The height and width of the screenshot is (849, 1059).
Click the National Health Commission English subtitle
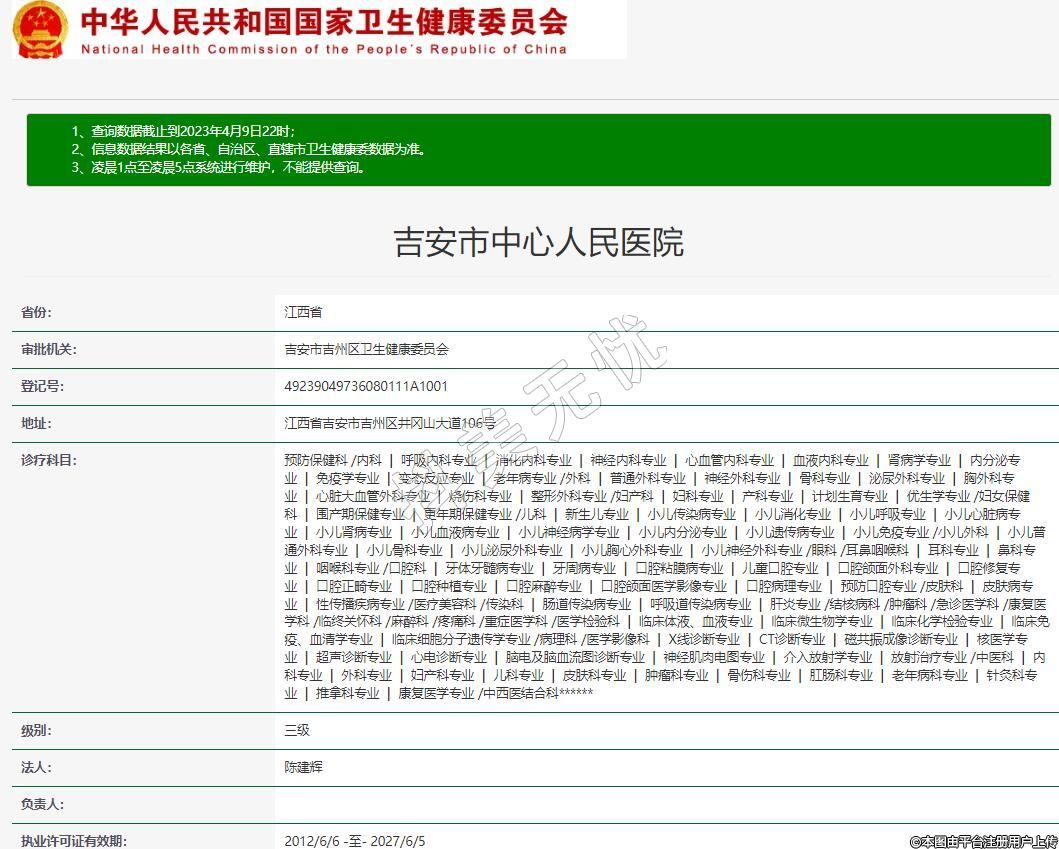[323, 49]
